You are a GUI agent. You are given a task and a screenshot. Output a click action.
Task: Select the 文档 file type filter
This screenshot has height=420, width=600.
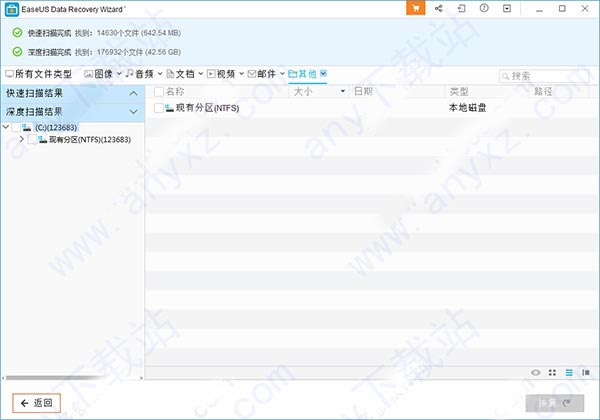[x=181, y=74]
